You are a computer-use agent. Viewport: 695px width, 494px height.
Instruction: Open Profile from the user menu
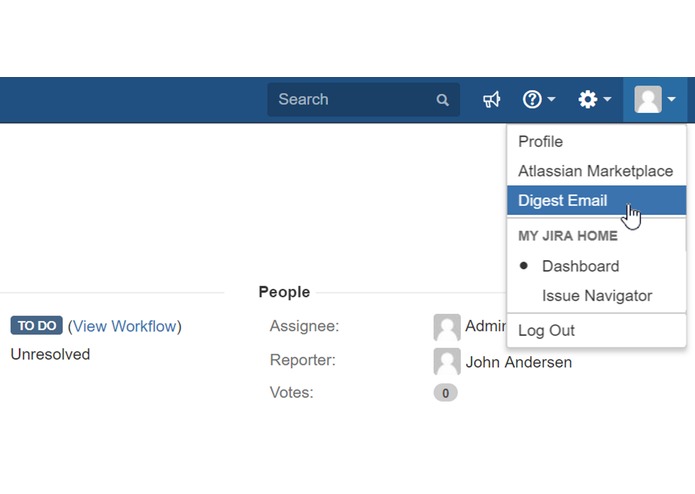click(597, 142)
